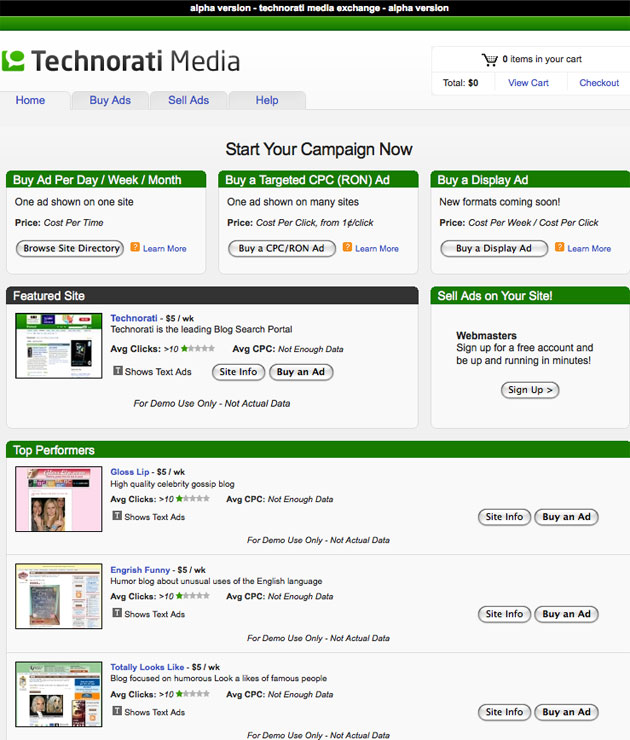
Task: Click the '0 items in your cart' text
Action: click(542, 59)
